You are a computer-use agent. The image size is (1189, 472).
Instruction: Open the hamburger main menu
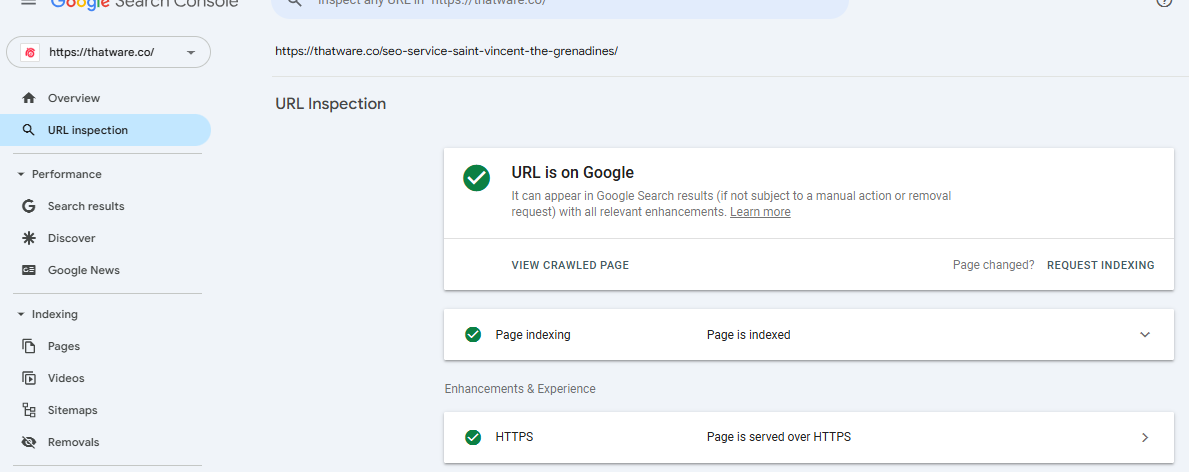tap(28, 2)
